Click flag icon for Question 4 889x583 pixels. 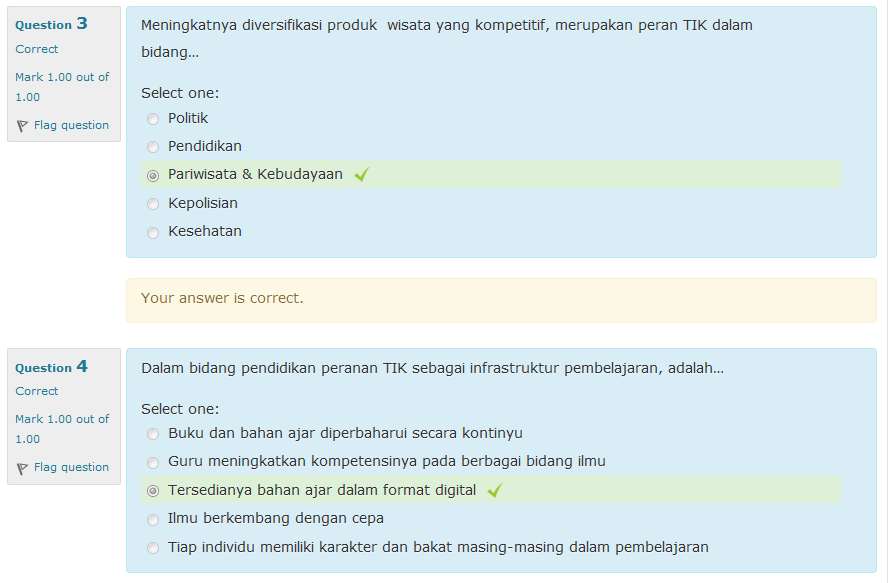pyautogui.click(x=22, y=468)
